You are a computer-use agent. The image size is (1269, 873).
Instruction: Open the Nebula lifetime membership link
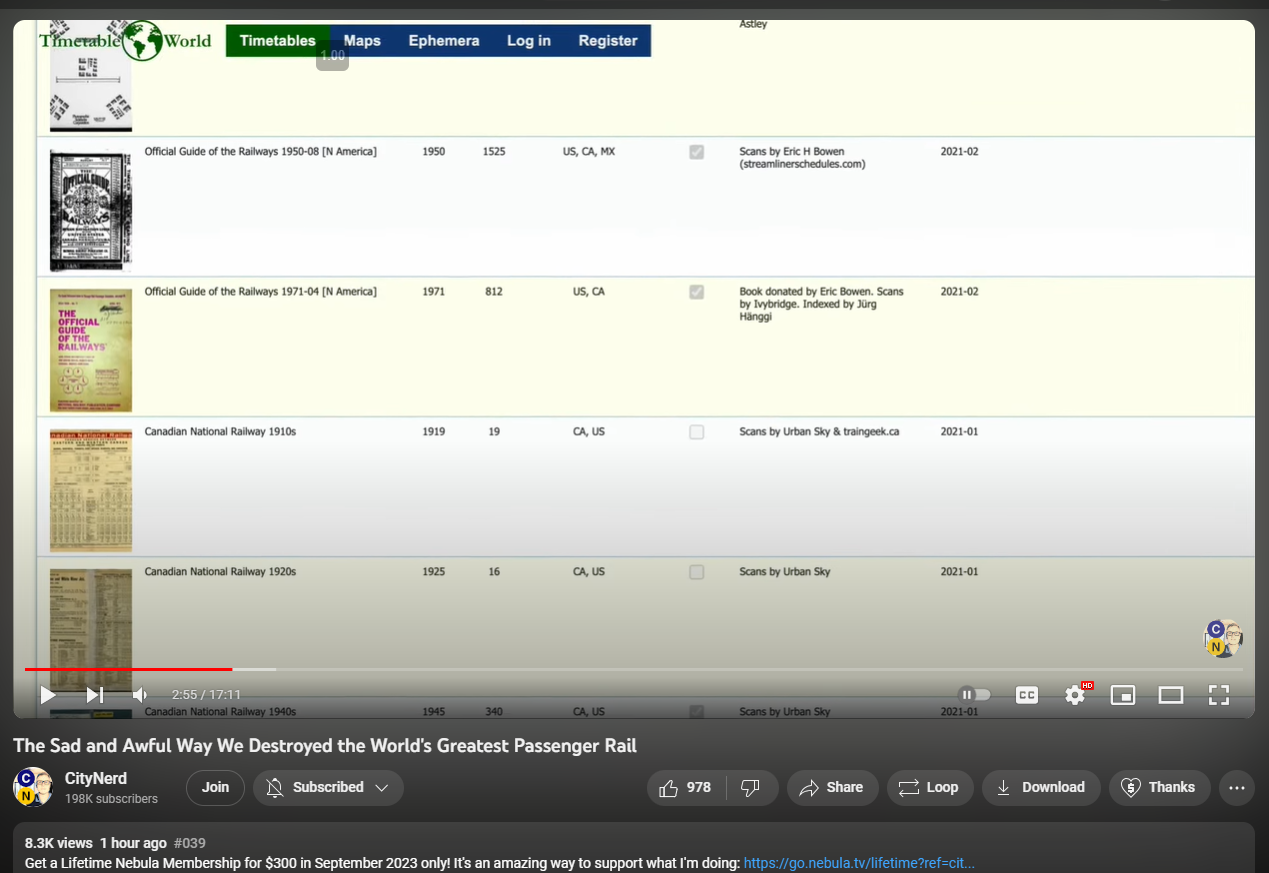(x=859, y=863)
